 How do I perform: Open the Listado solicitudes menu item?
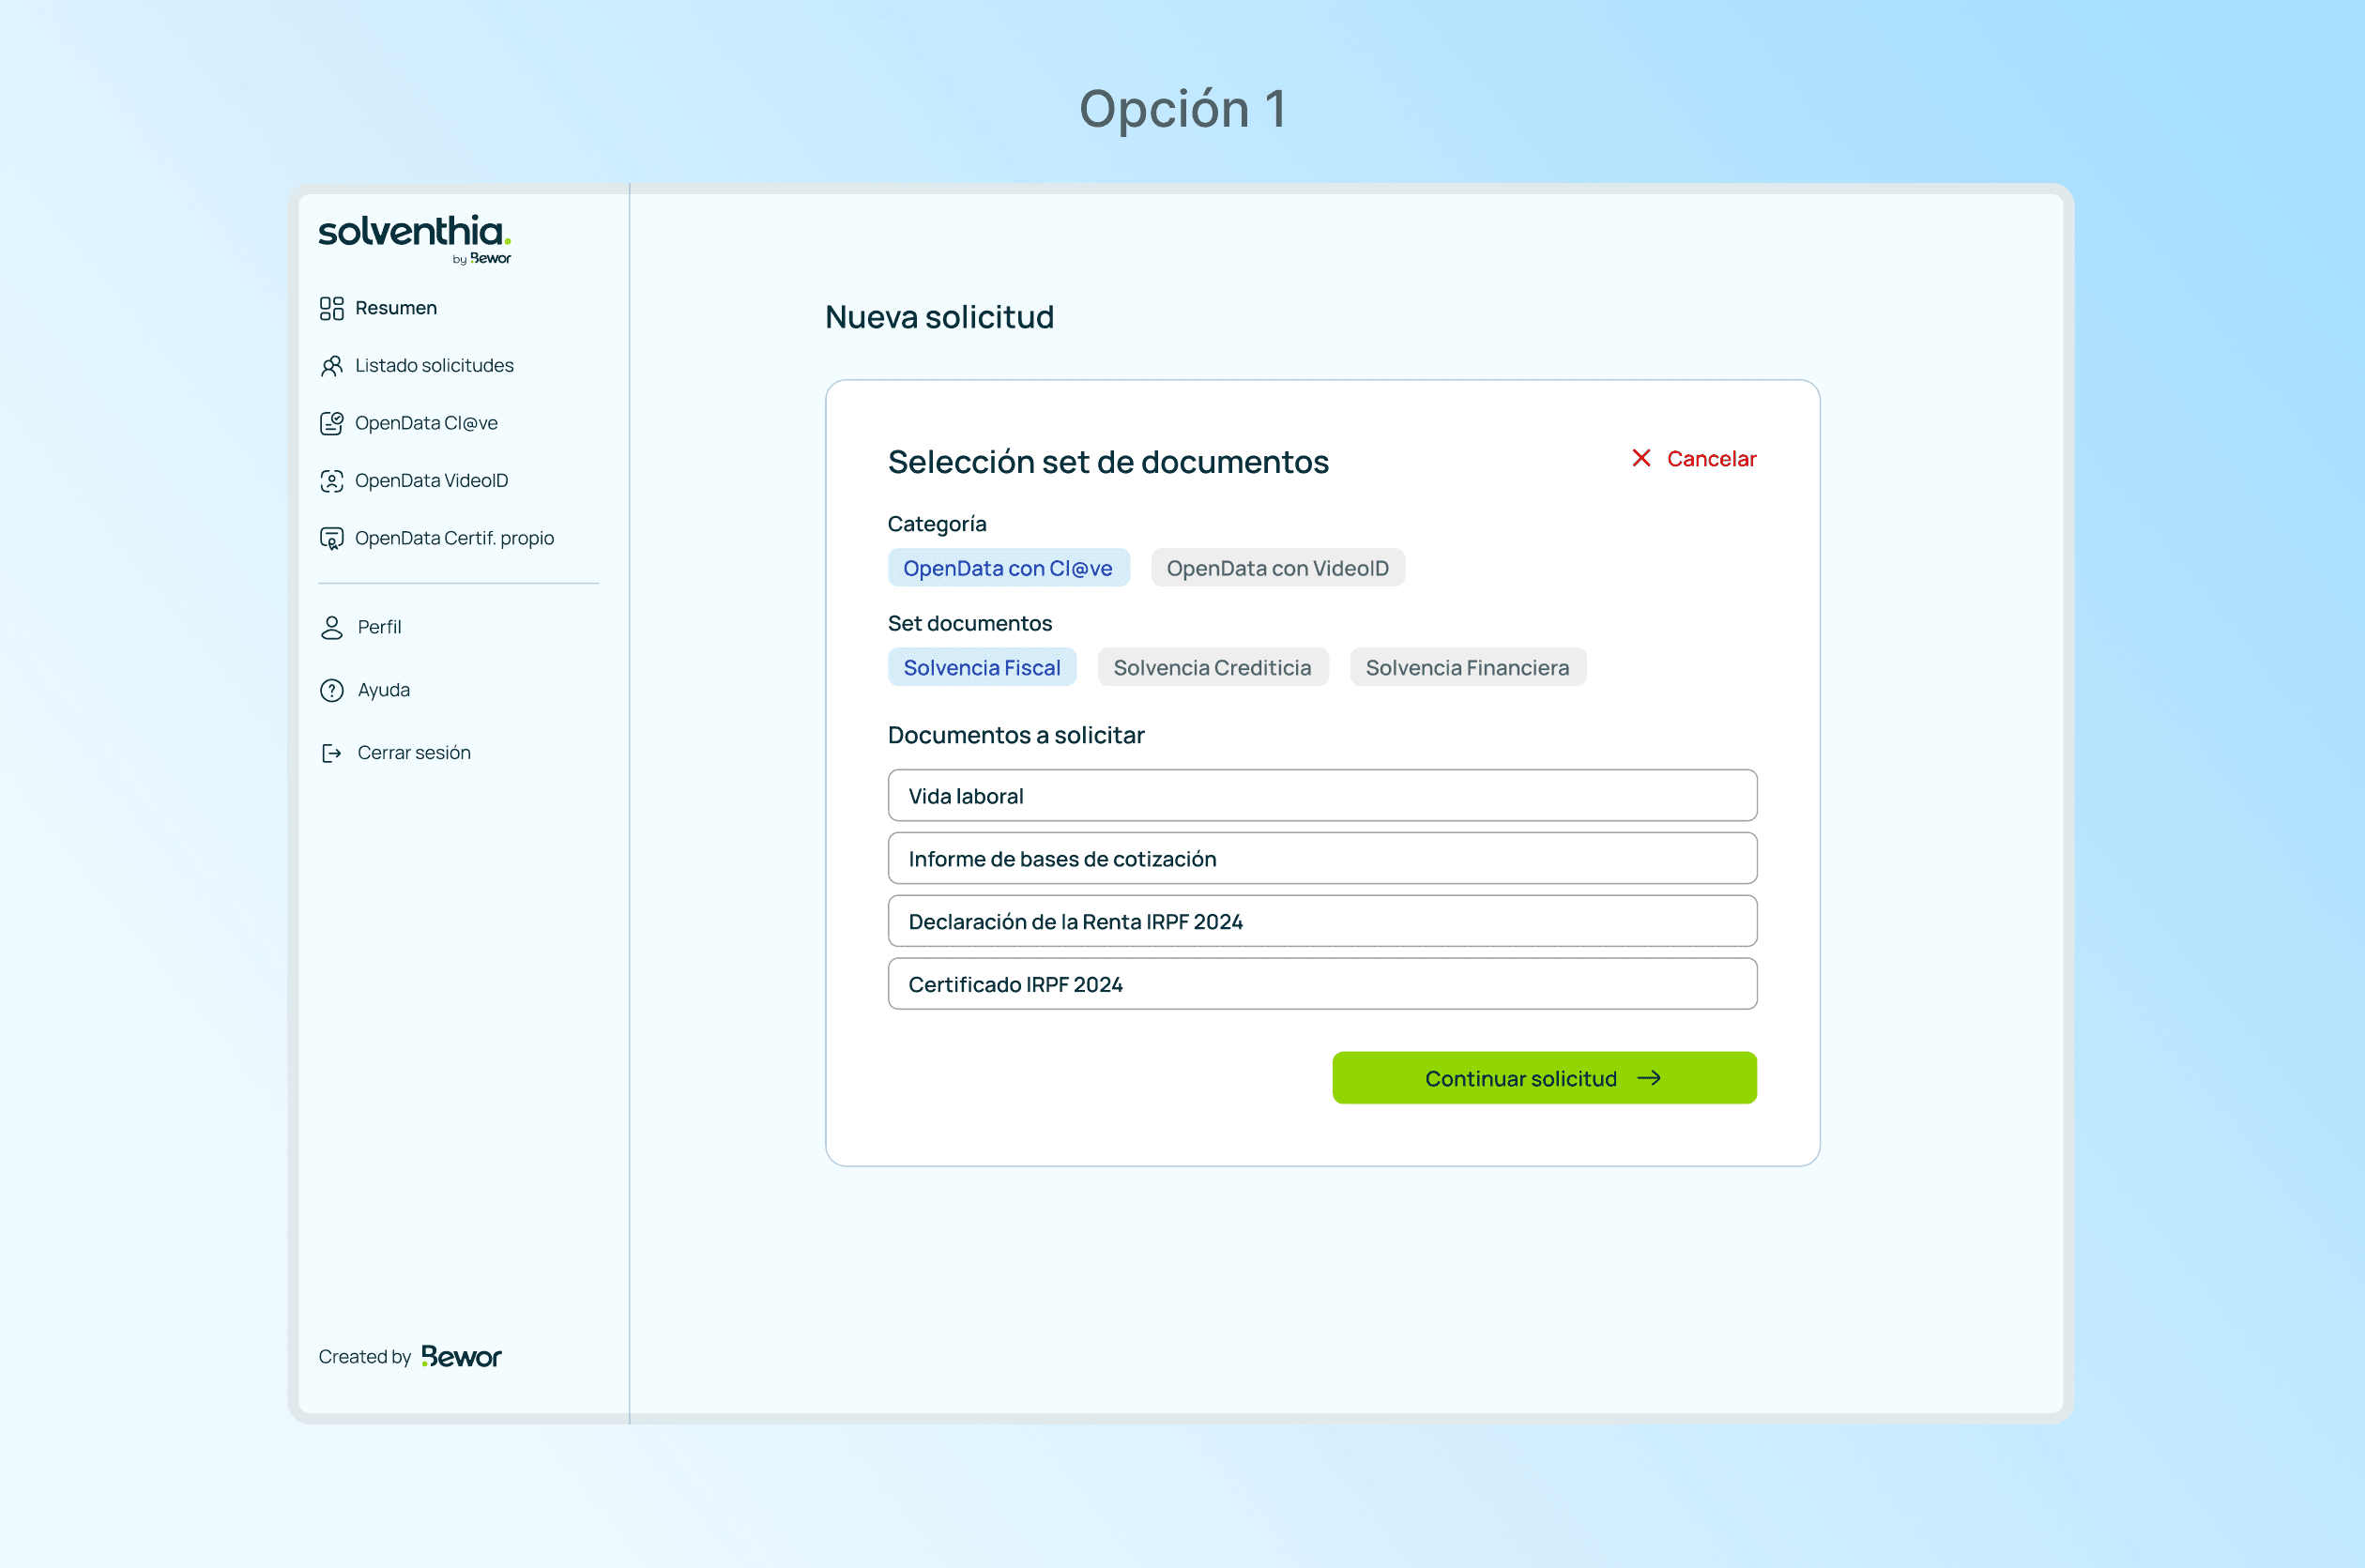[434, 366]
